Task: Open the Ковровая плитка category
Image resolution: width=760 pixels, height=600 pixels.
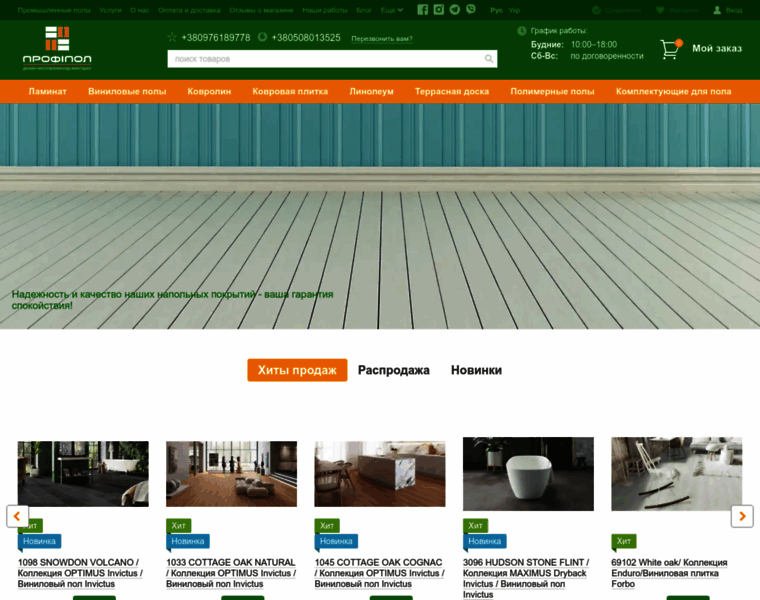Action: click(x=290, y=92)
